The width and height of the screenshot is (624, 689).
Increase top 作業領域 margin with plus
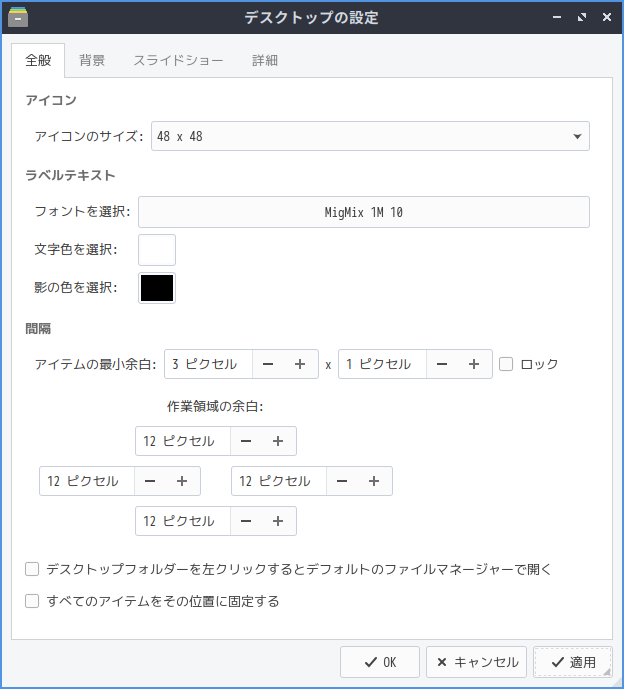(x=278, y=441)
